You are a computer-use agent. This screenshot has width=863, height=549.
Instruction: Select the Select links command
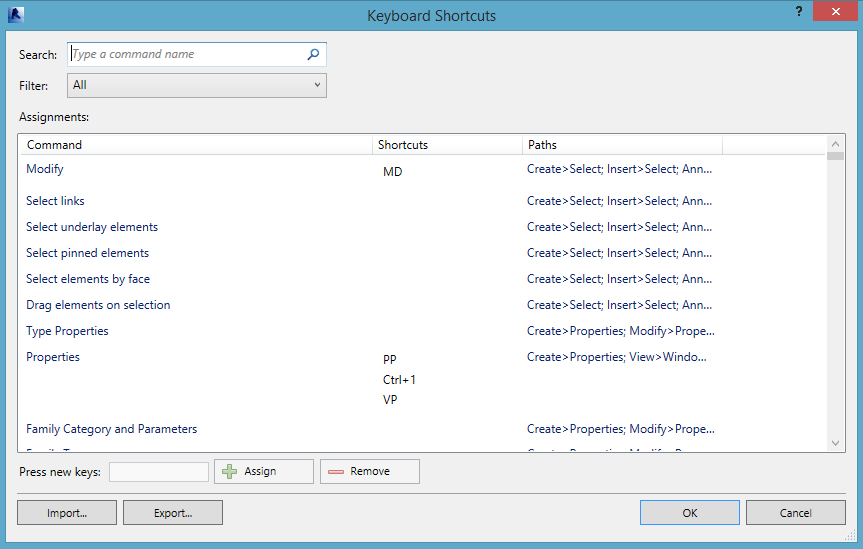(x=55, y=201)
